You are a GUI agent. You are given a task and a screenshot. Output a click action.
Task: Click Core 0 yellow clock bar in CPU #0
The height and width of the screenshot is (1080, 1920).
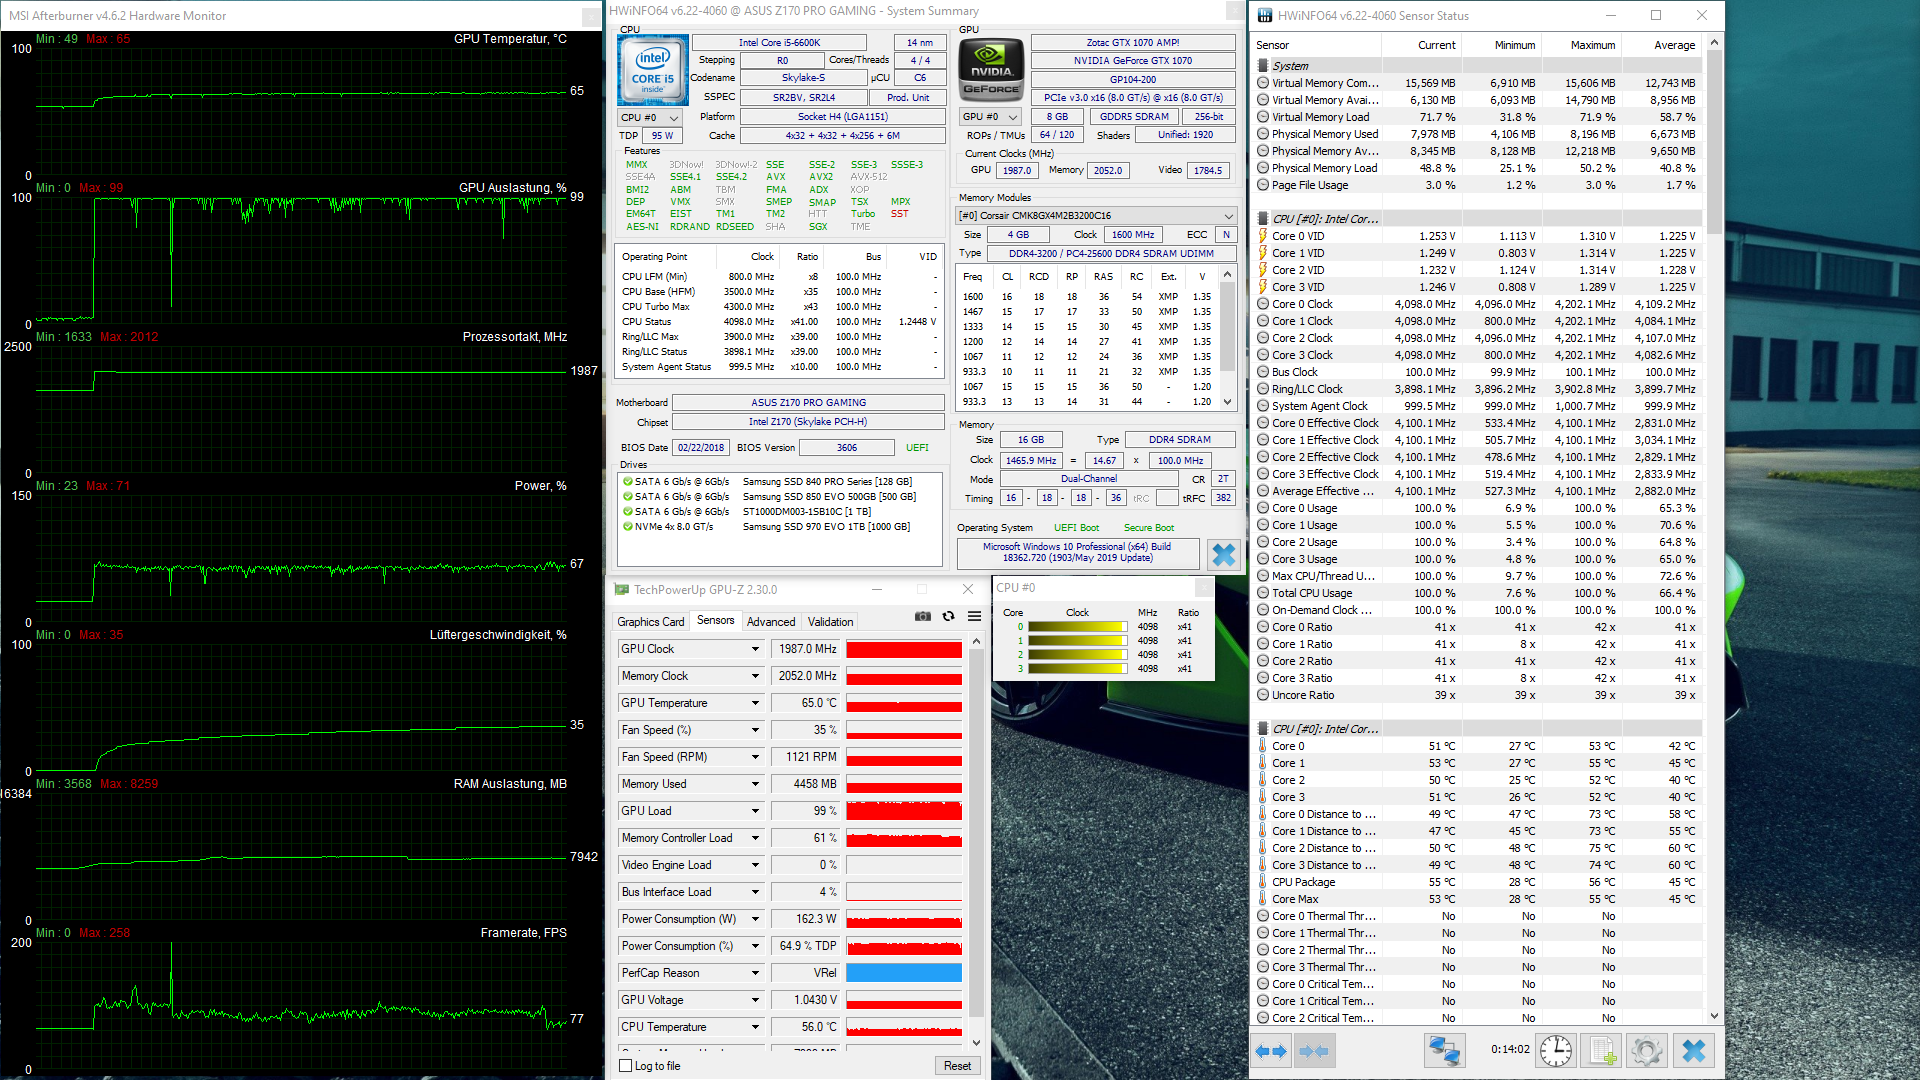[x=1077, y=627]
